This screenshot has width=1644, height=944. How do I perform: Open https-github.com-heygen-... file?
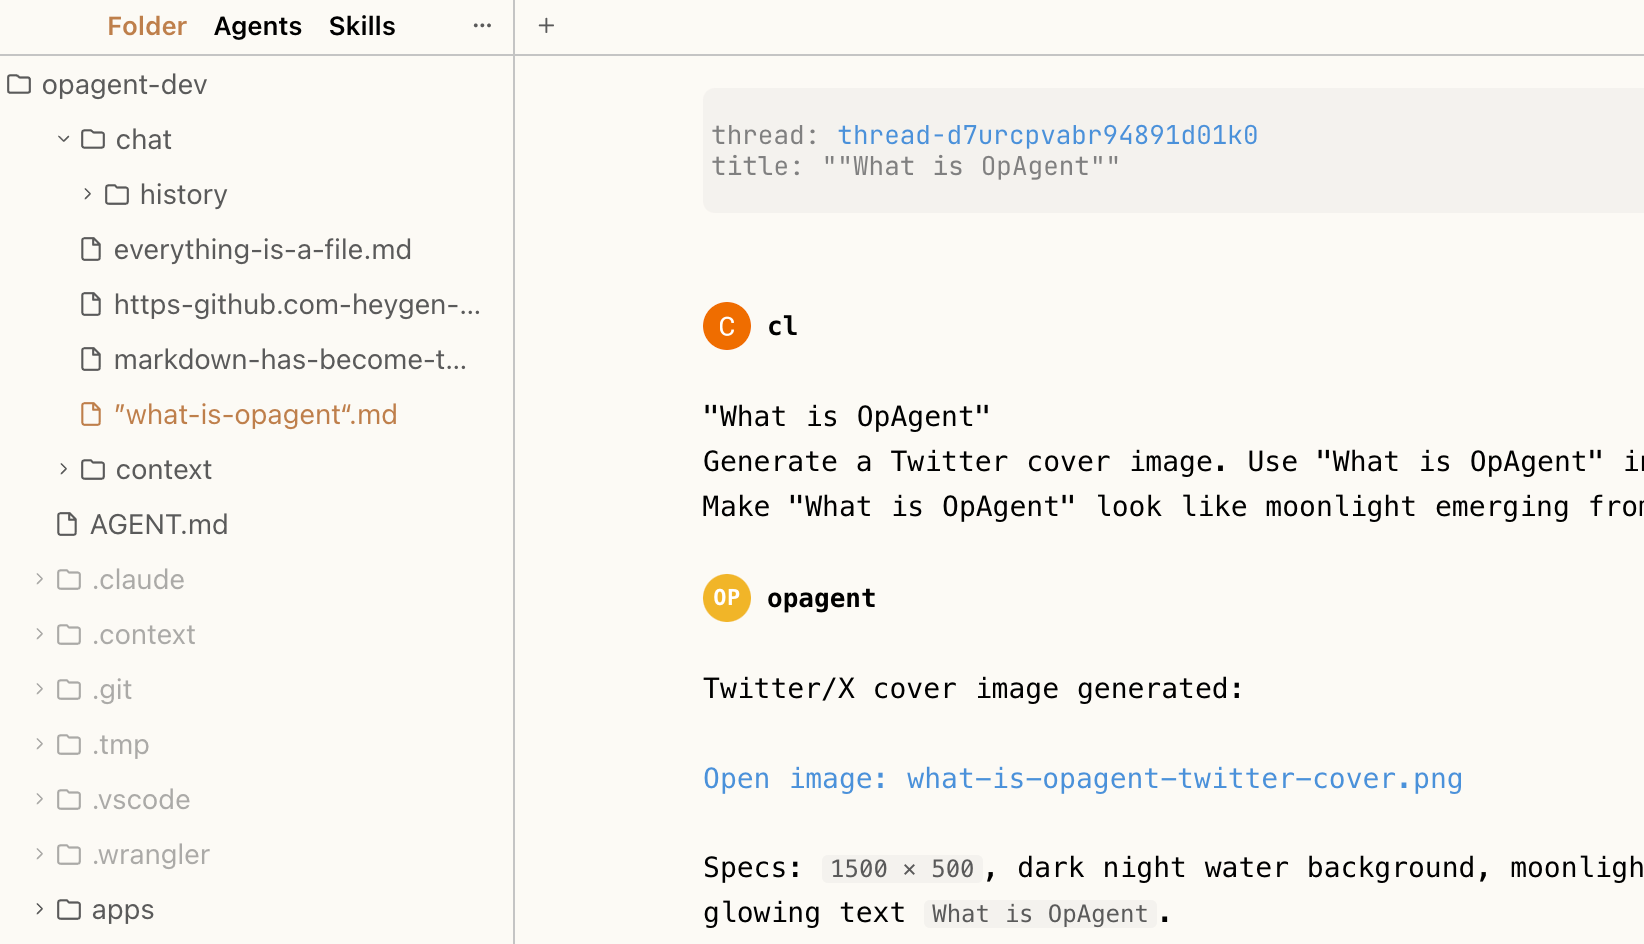(x=297, y=304)
